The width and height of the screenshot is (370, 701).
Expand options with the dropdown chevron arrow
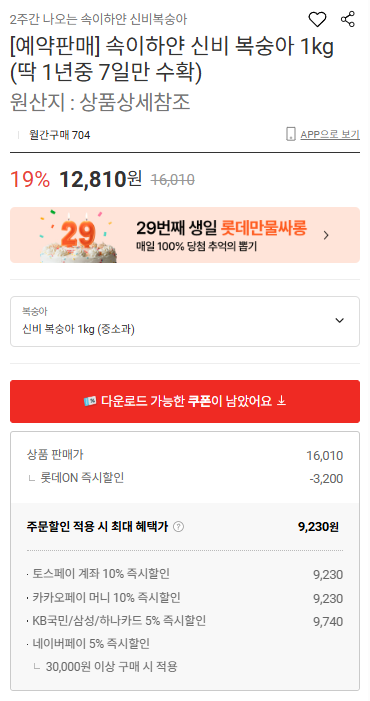click(x=340, y=321)
